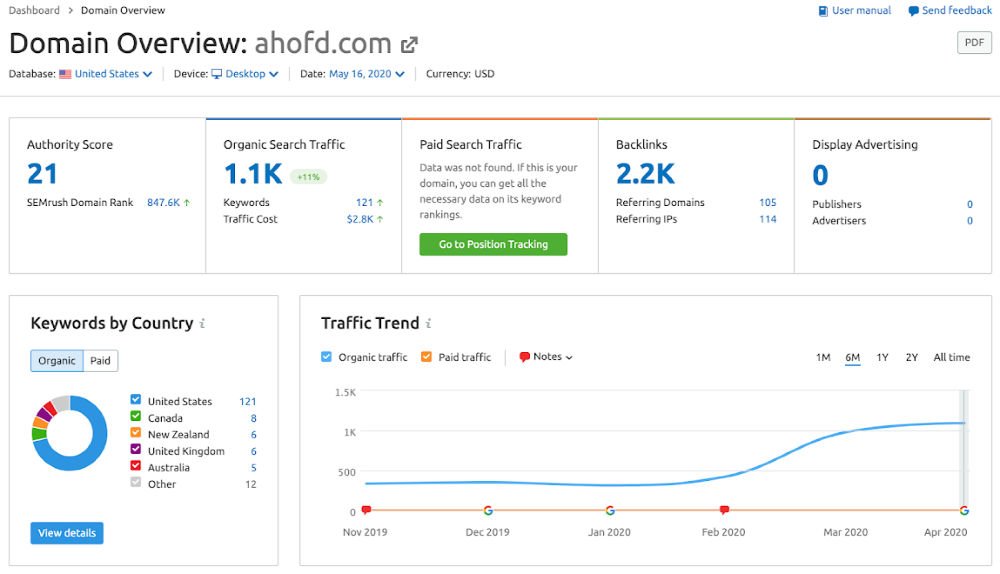Click the up arrow beside SEMrush Domain Rank 847.6K

pyautogui.click(x=187, y=203)
